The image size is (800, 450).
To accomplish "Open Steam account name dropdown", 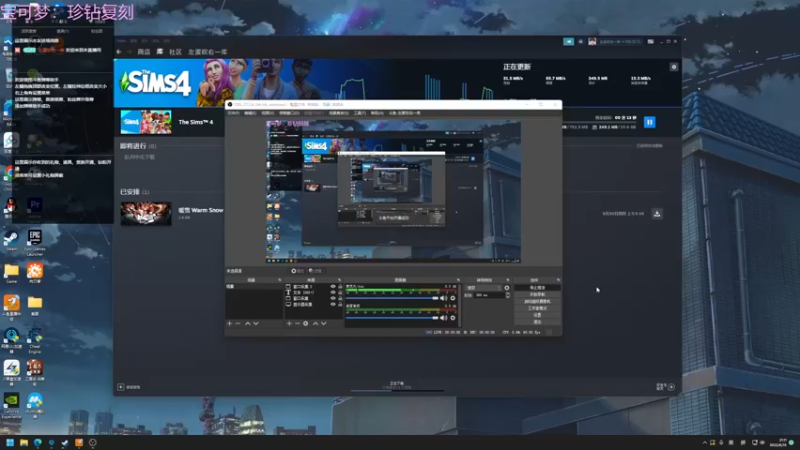I will [x=620, y=41].
